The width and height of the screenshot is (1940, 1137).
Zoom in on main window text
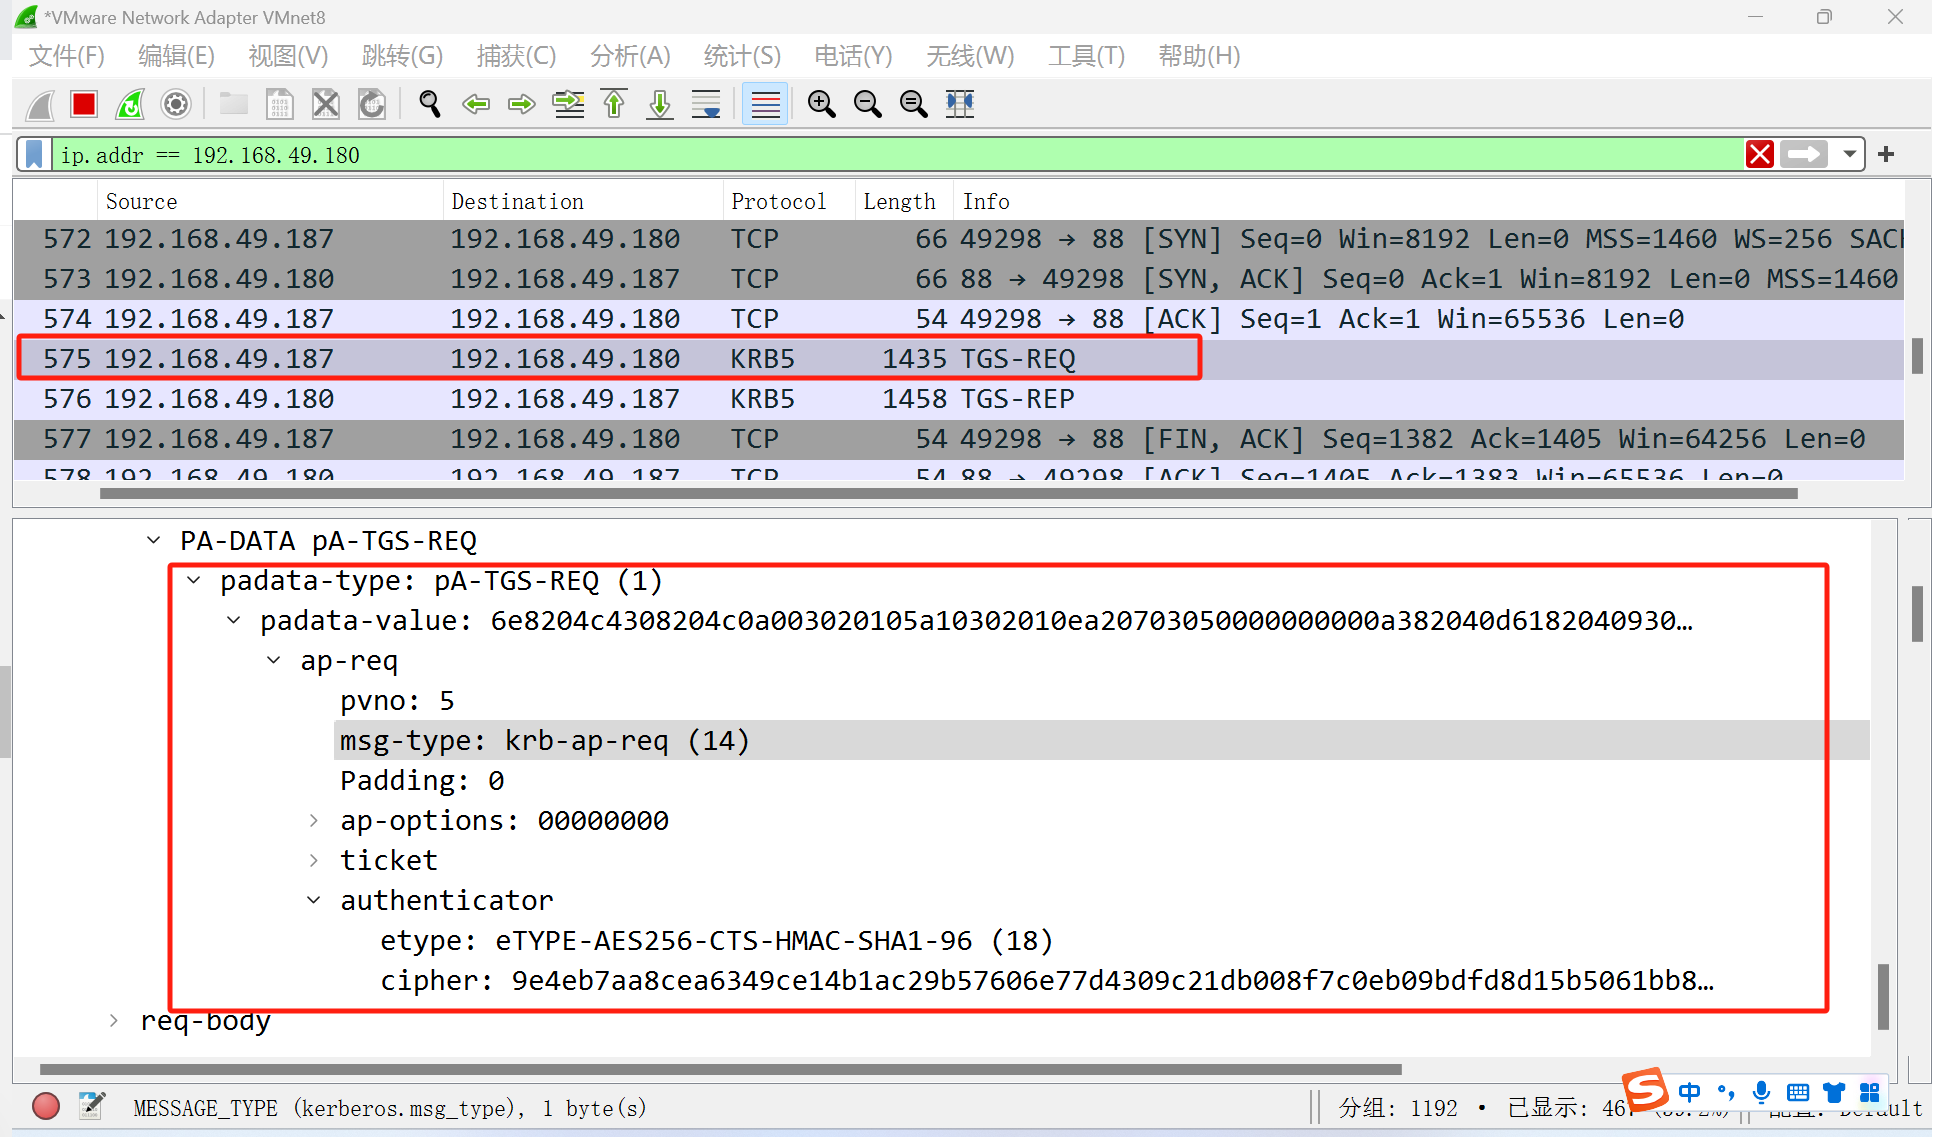click(821, 104)
